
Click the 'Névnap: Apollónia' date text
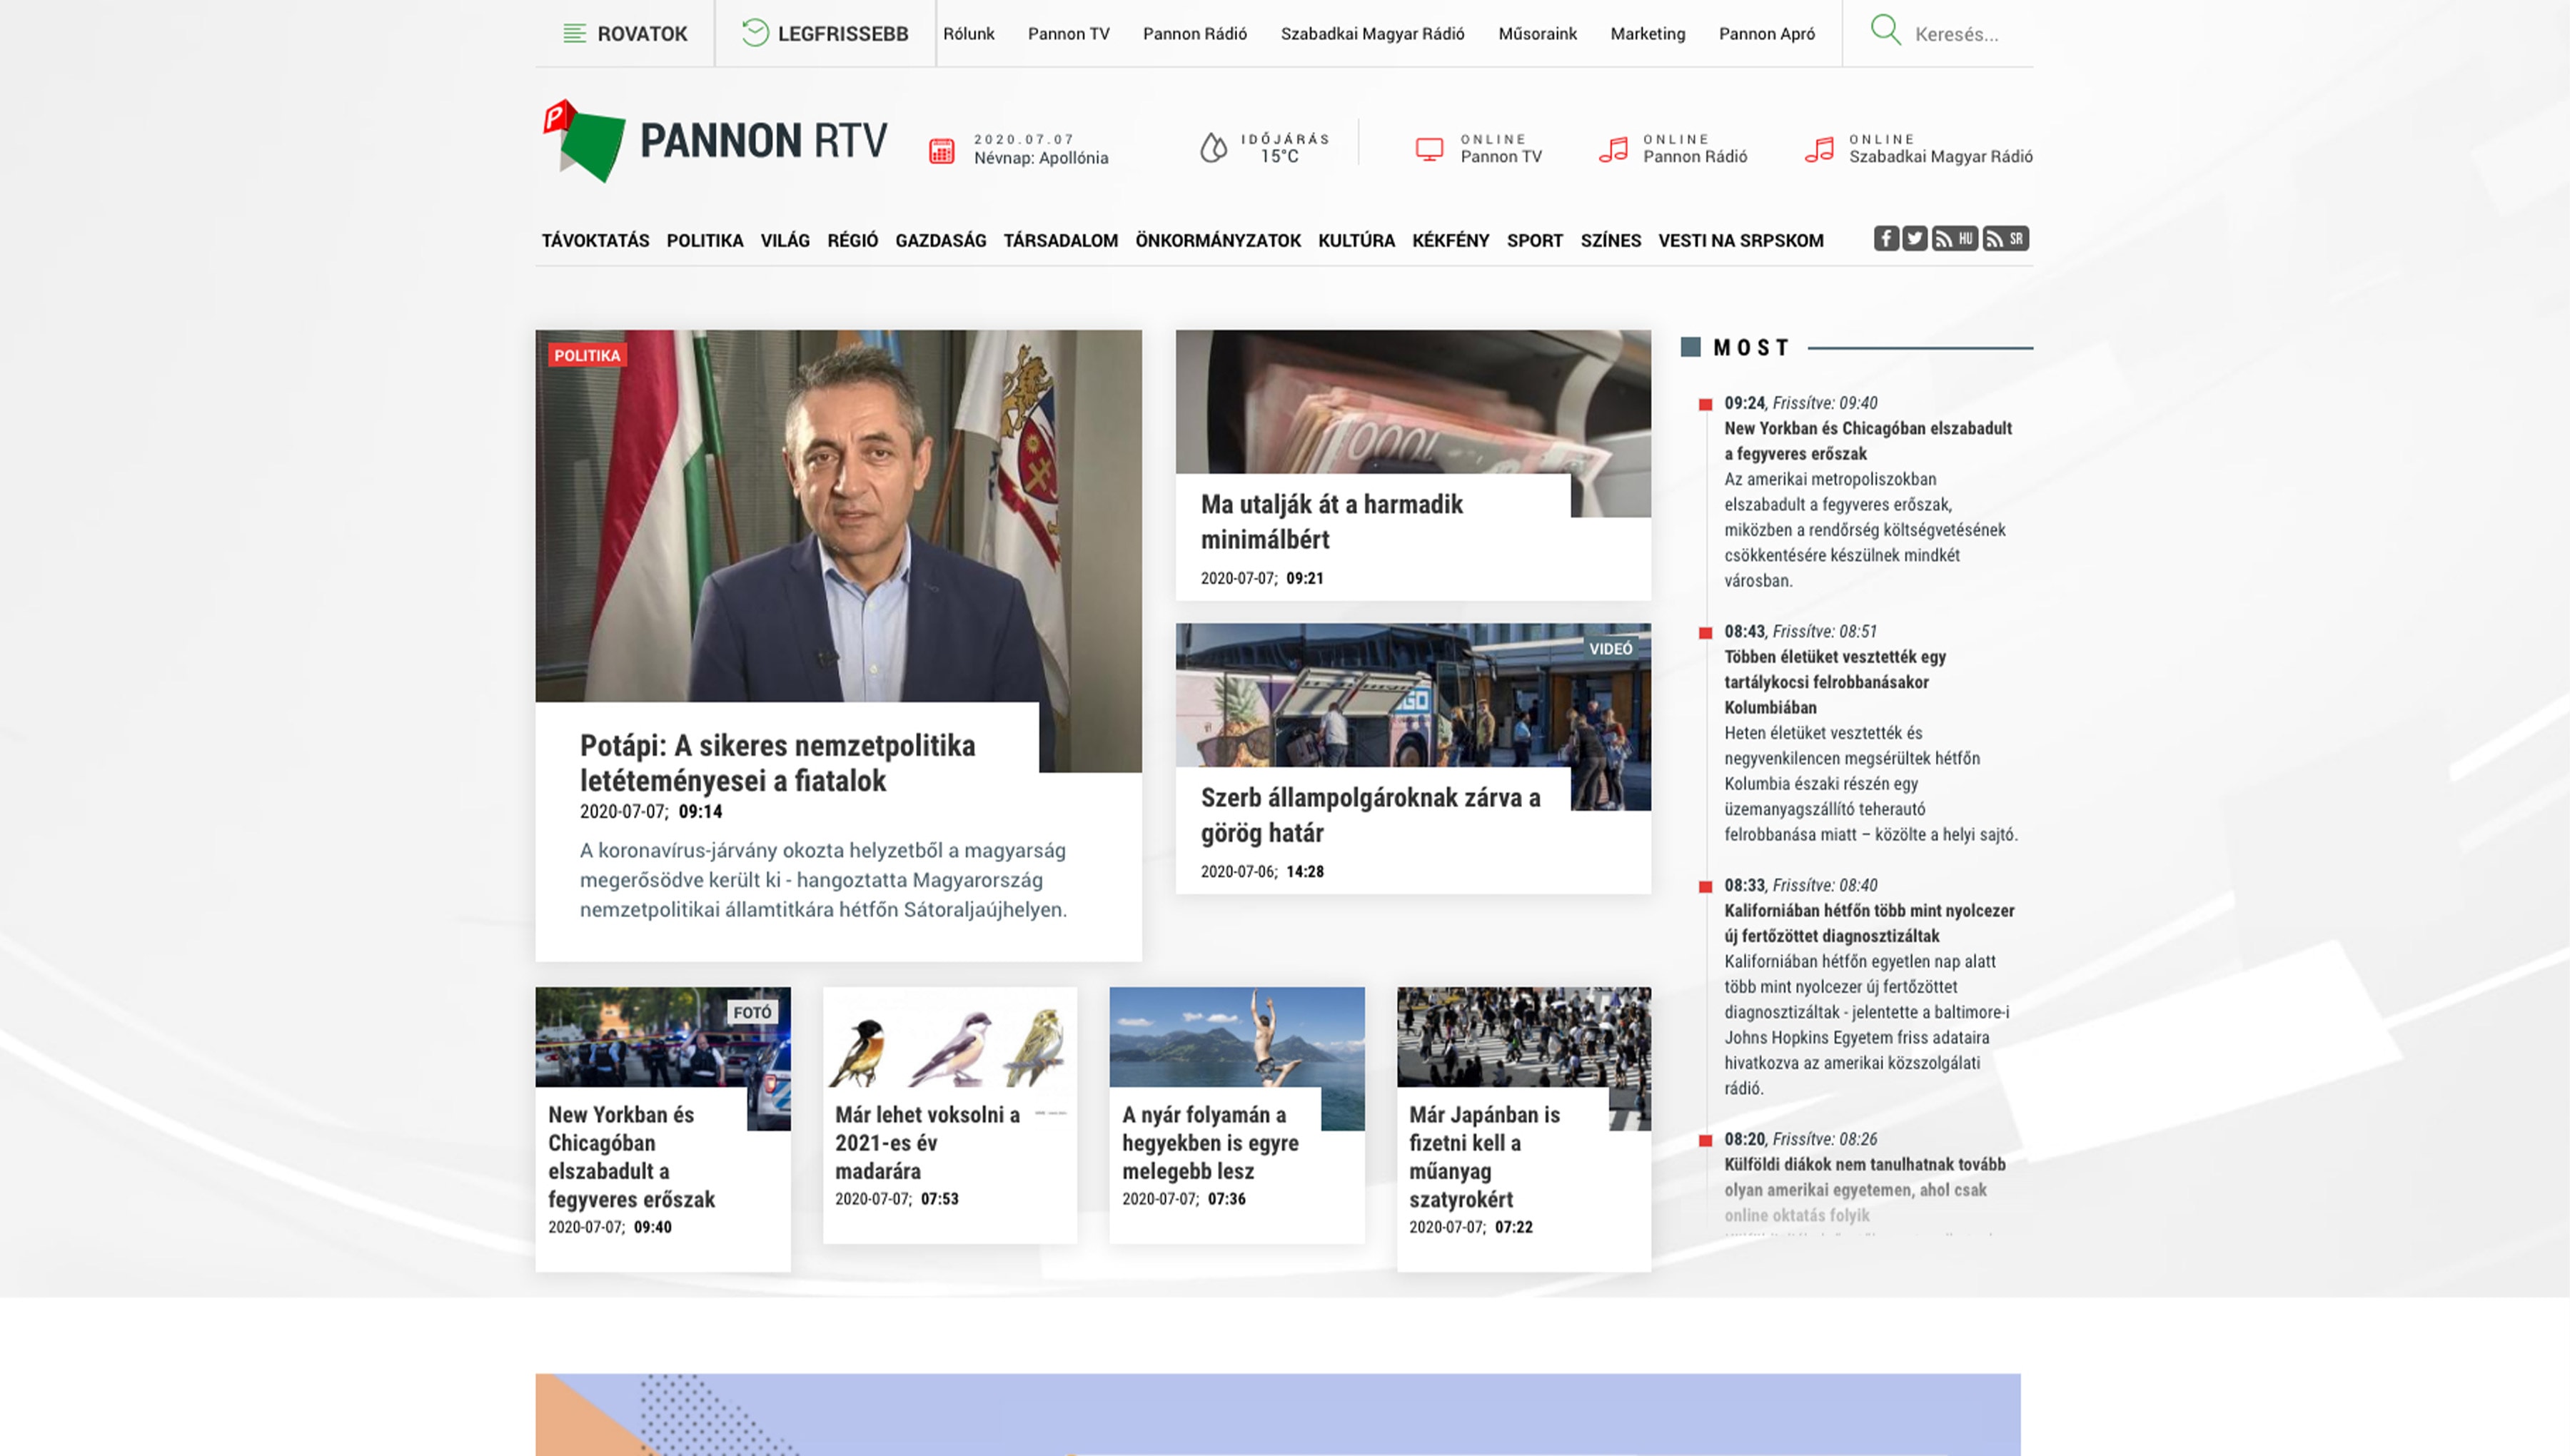(x=1040, y=158)
